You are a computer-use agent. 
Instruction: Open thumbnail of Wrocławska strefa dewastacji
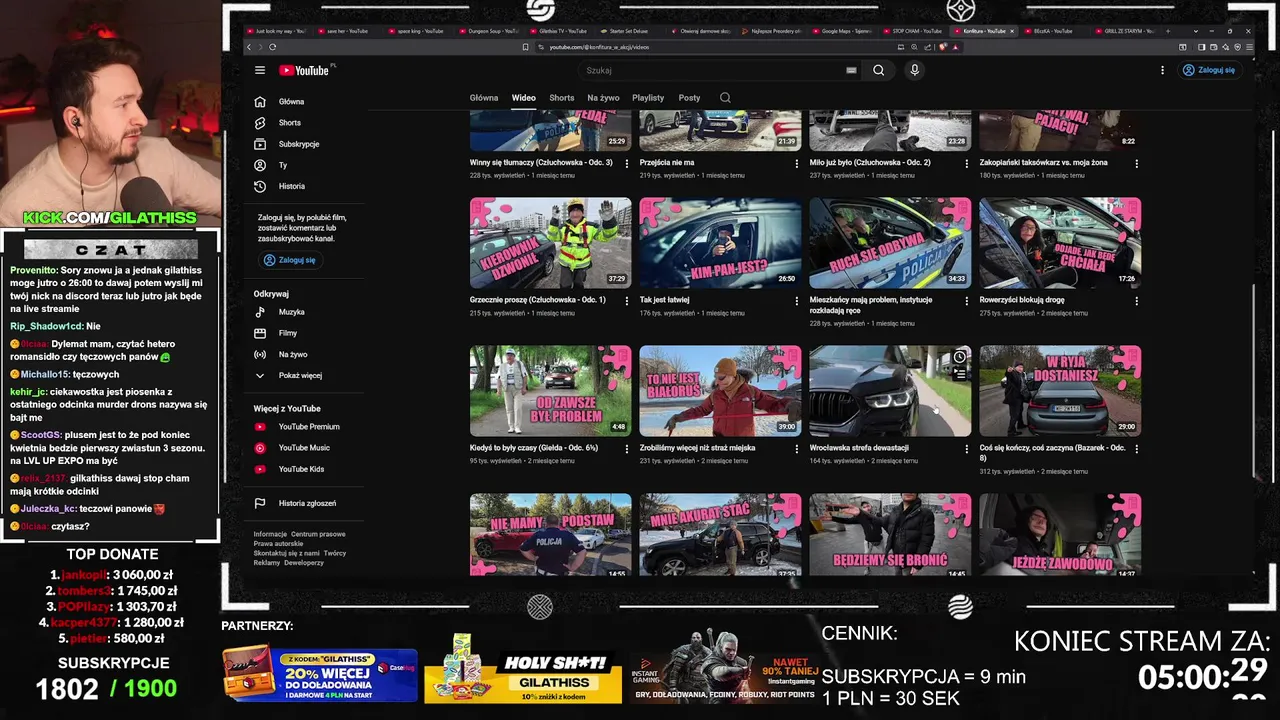(890, 391)
